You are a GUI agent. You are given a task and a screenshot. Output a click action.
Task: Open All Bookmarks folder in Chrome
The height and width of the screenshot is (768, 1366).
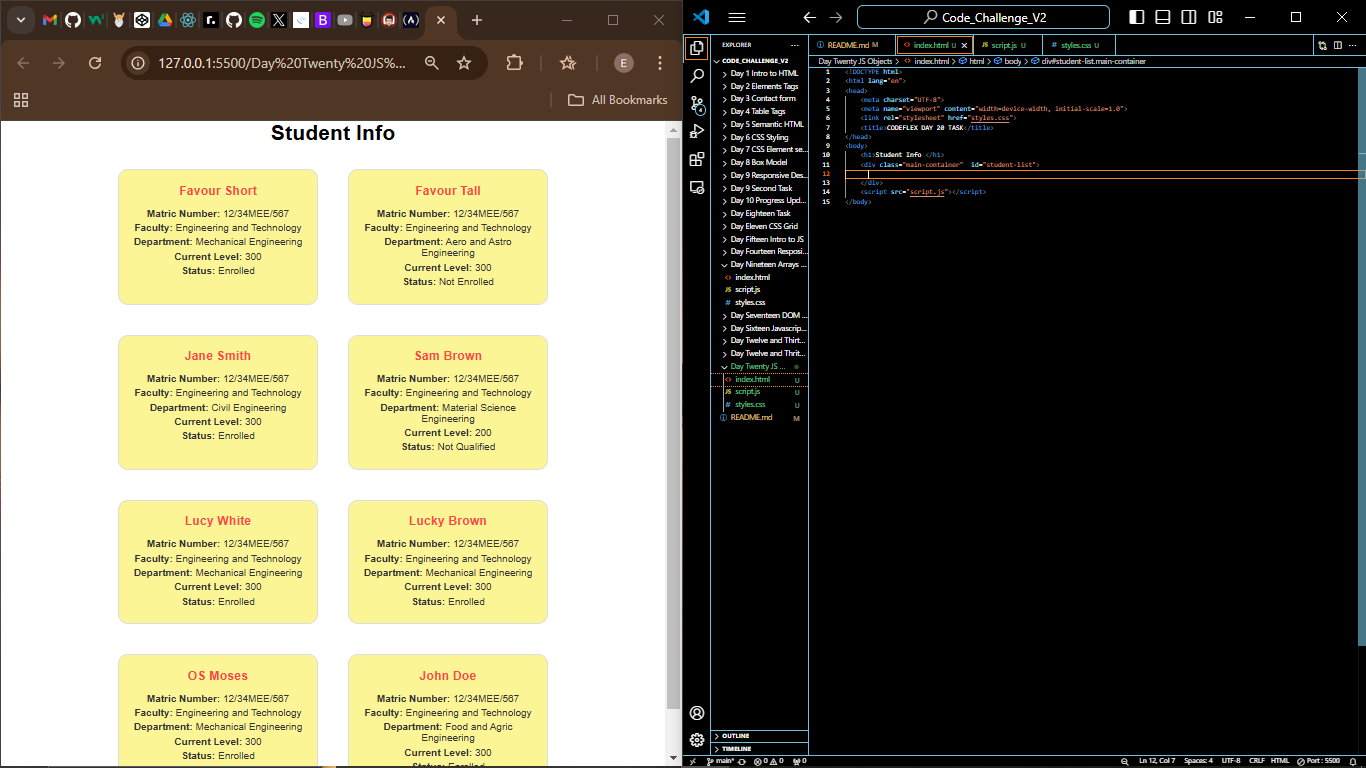[x=618, y=100]
